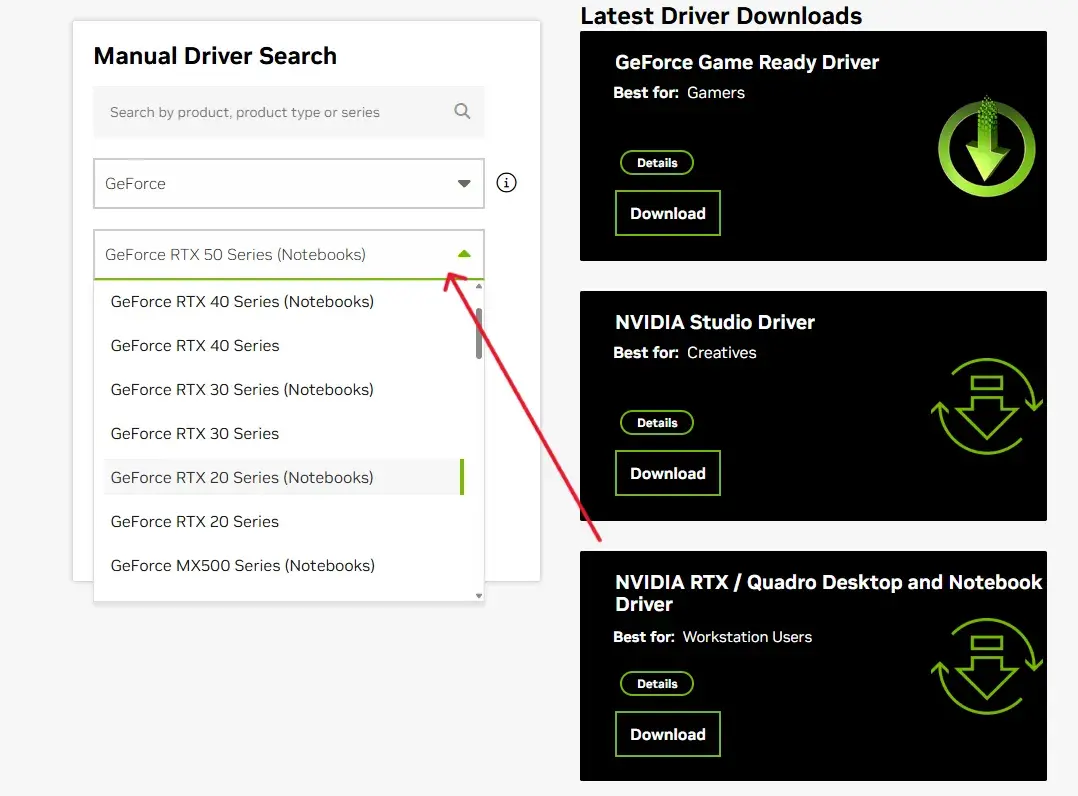Image resolution: width=1078 pixels, height=796 pixels.
Task: Download the NVIDIA Studio Driver
Action: pyautogui.click(x=667, y=473)
